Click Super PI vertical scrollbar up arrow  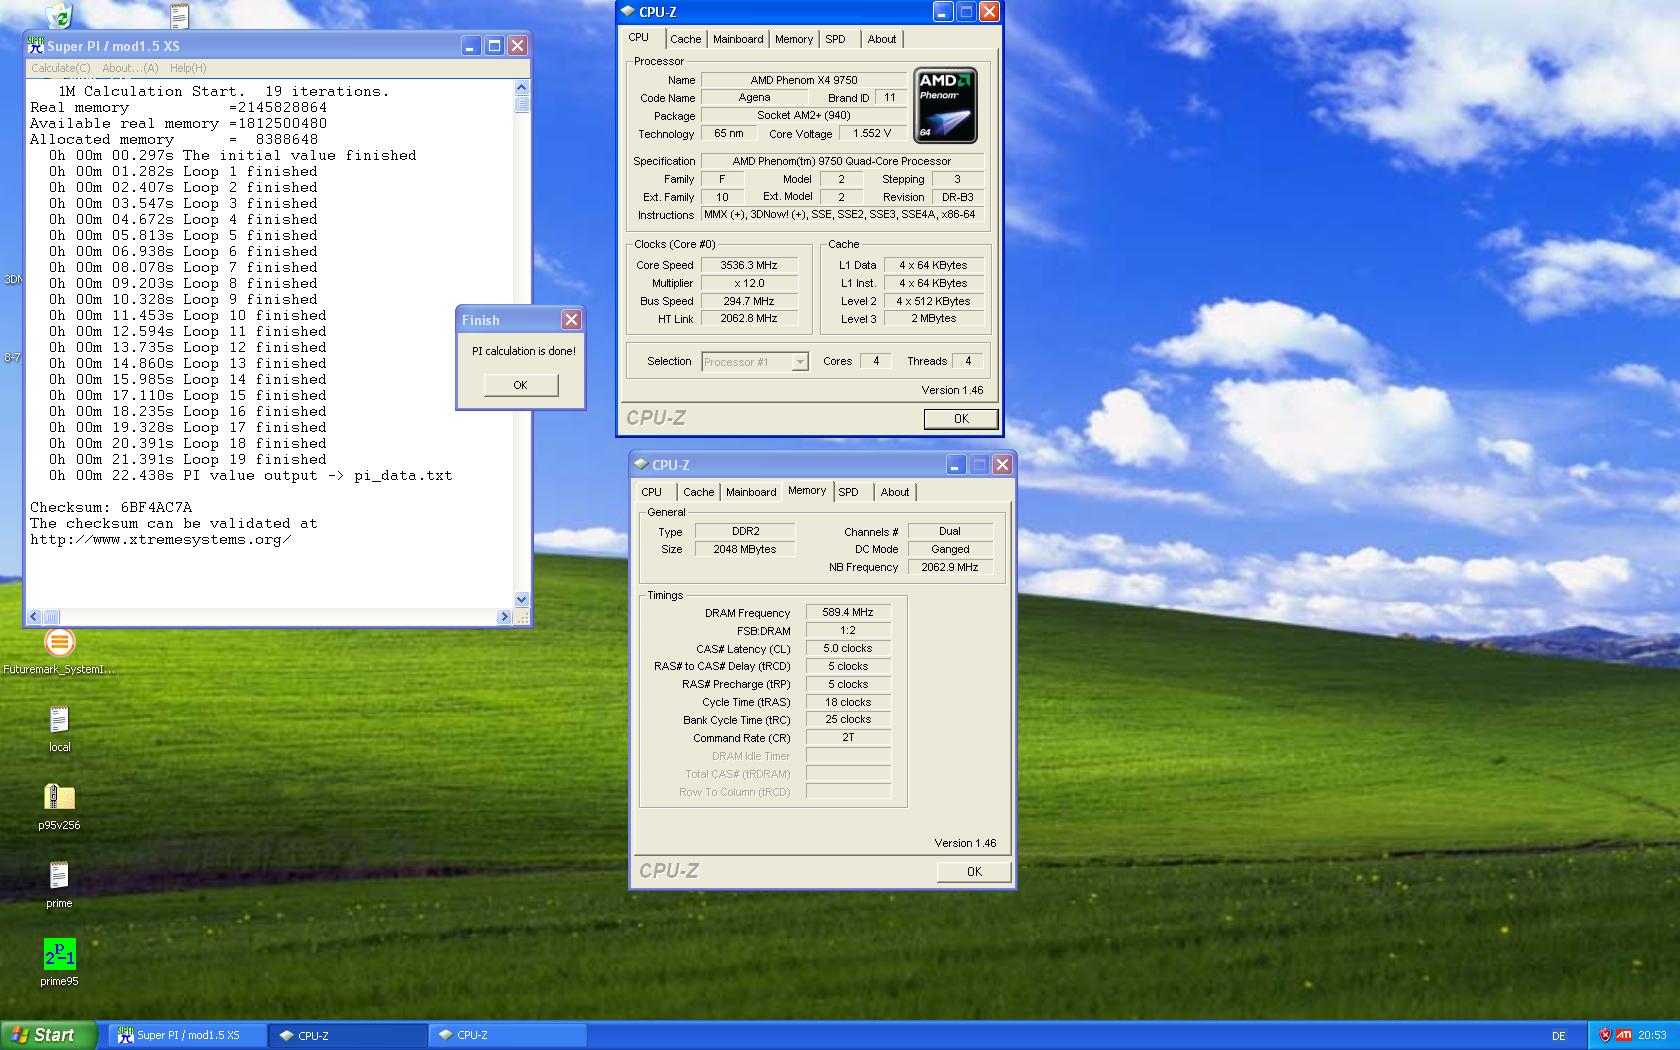521,88
